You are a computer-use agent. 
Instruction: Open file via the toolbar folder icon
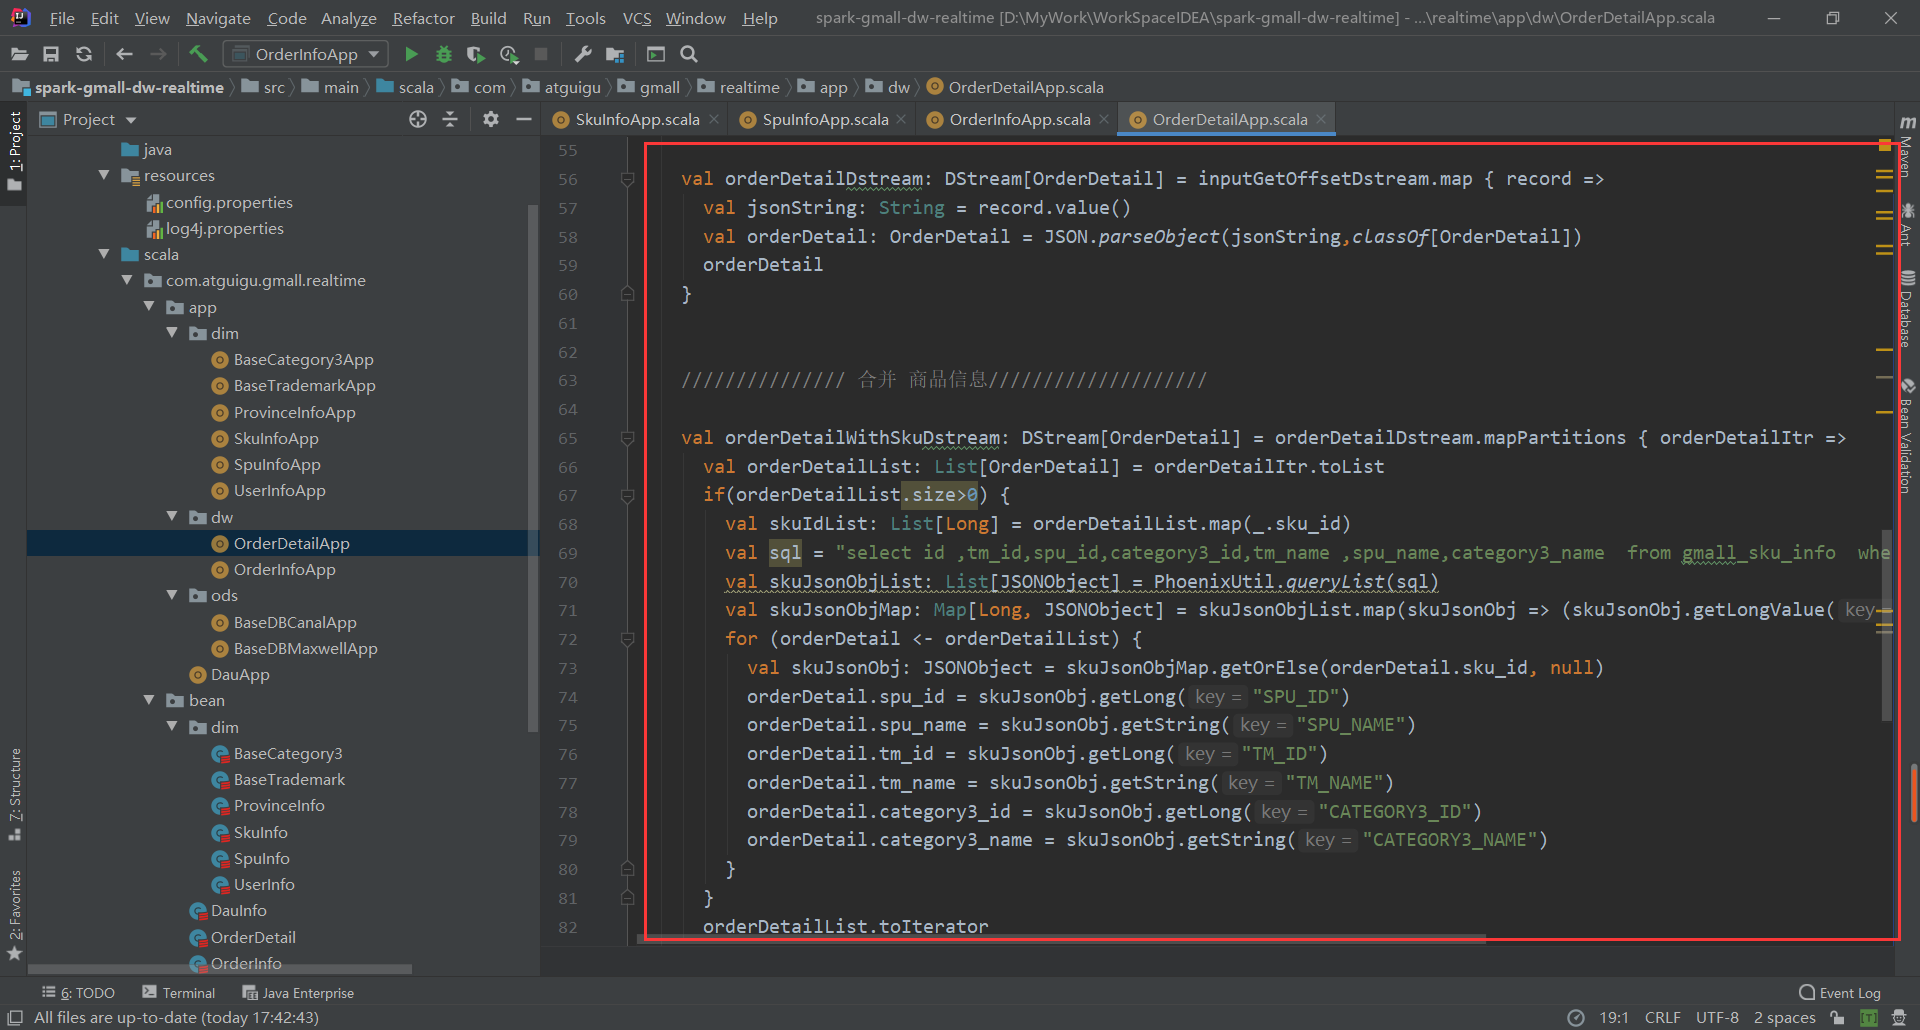click(x=19, y=54)
